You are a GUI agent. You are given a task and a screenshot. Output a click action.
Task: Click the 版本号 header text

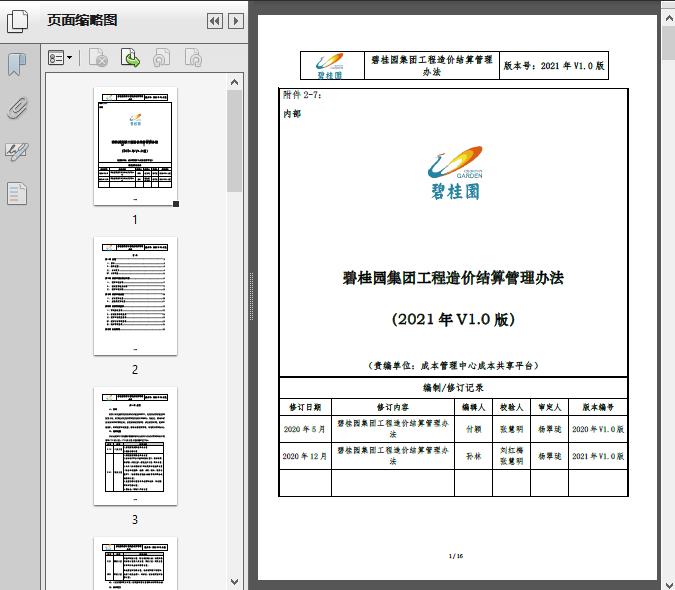(x=554, y=66)
